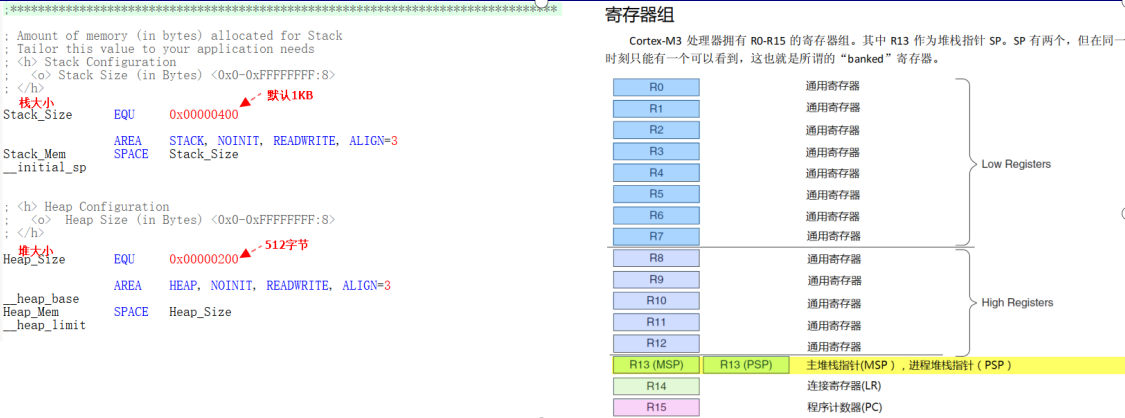
Task: Click the 通用寄存器 label beside R0
Action: pyautogui.click(x=832, y=86)
